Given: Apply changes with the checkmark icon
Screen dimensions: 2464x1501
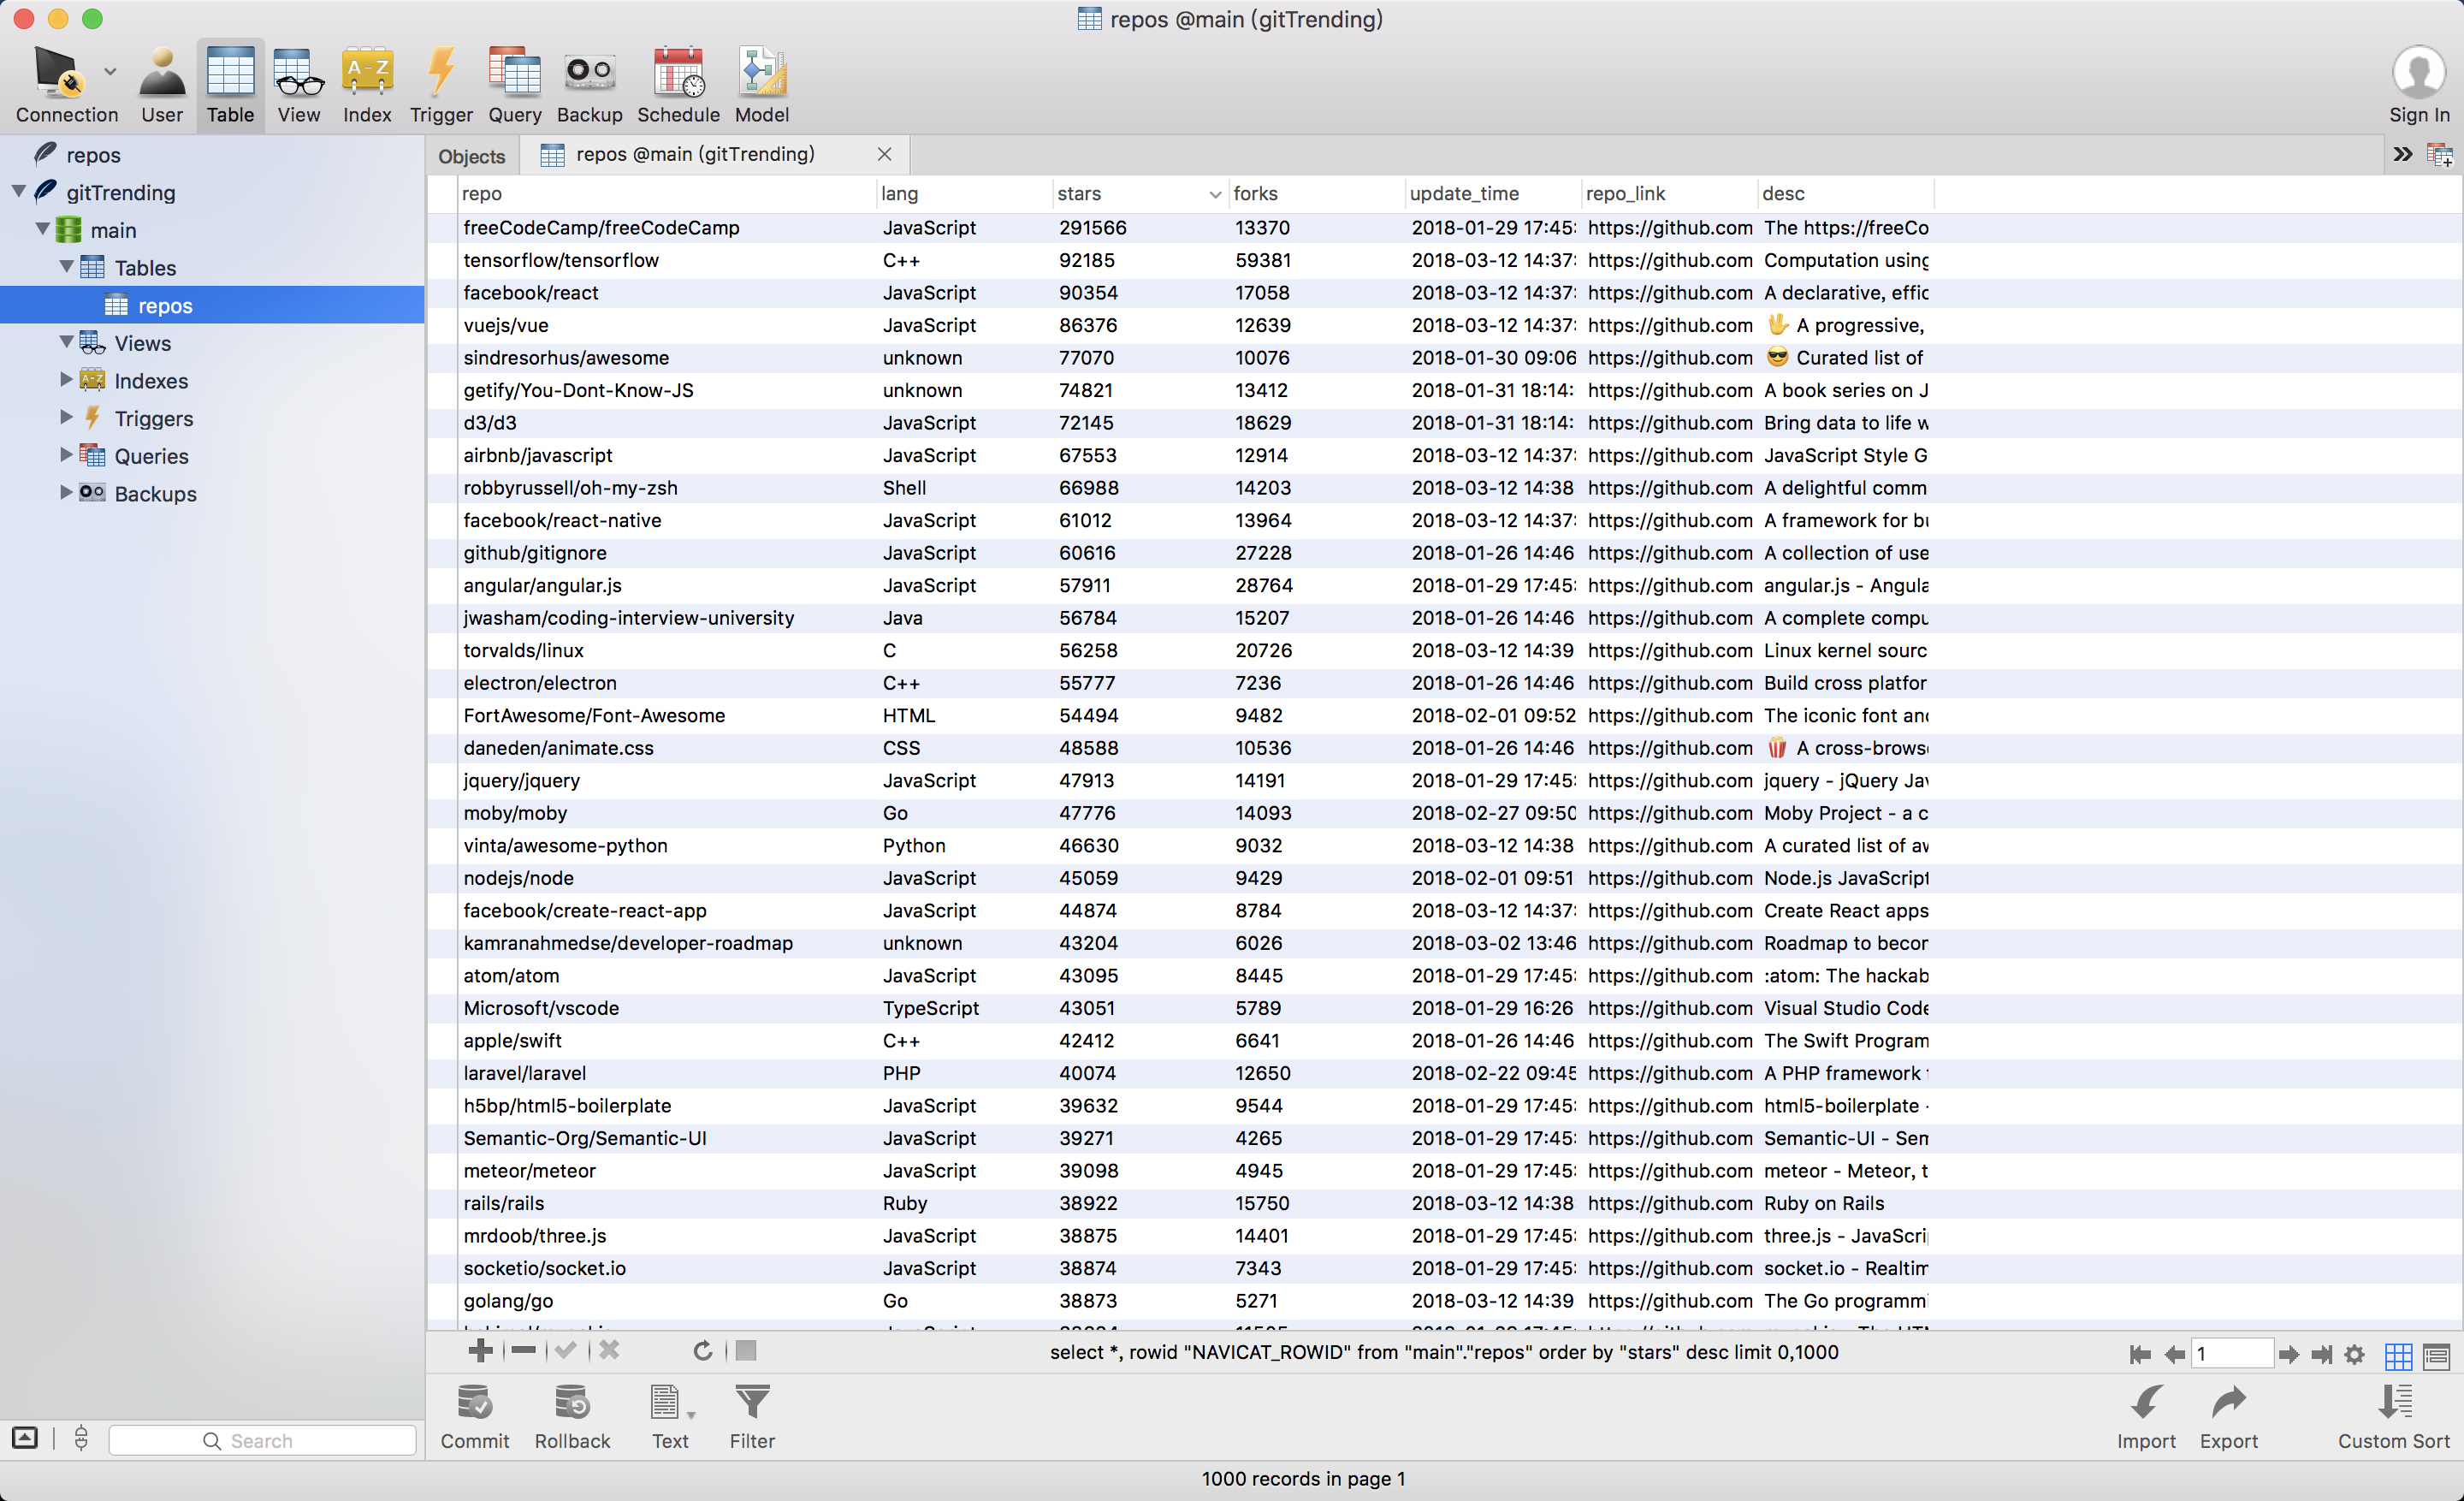Looking at the screenshot, I should point(565,1351).
